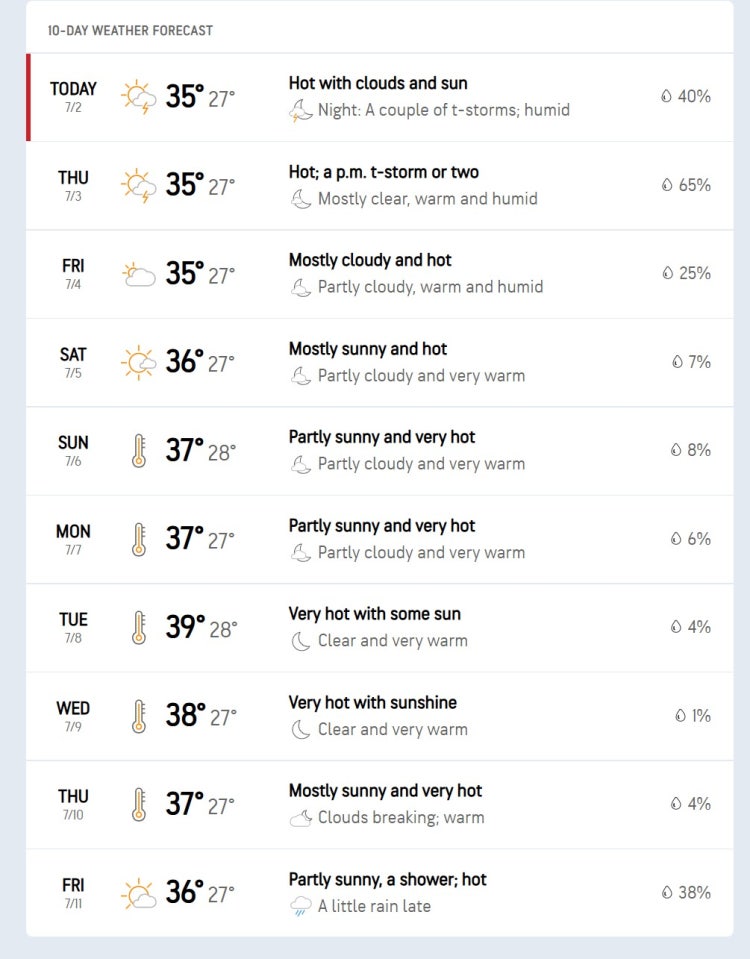
Task: Click the night t-storm icon in Today's row
Action: (x=300, y=111)
